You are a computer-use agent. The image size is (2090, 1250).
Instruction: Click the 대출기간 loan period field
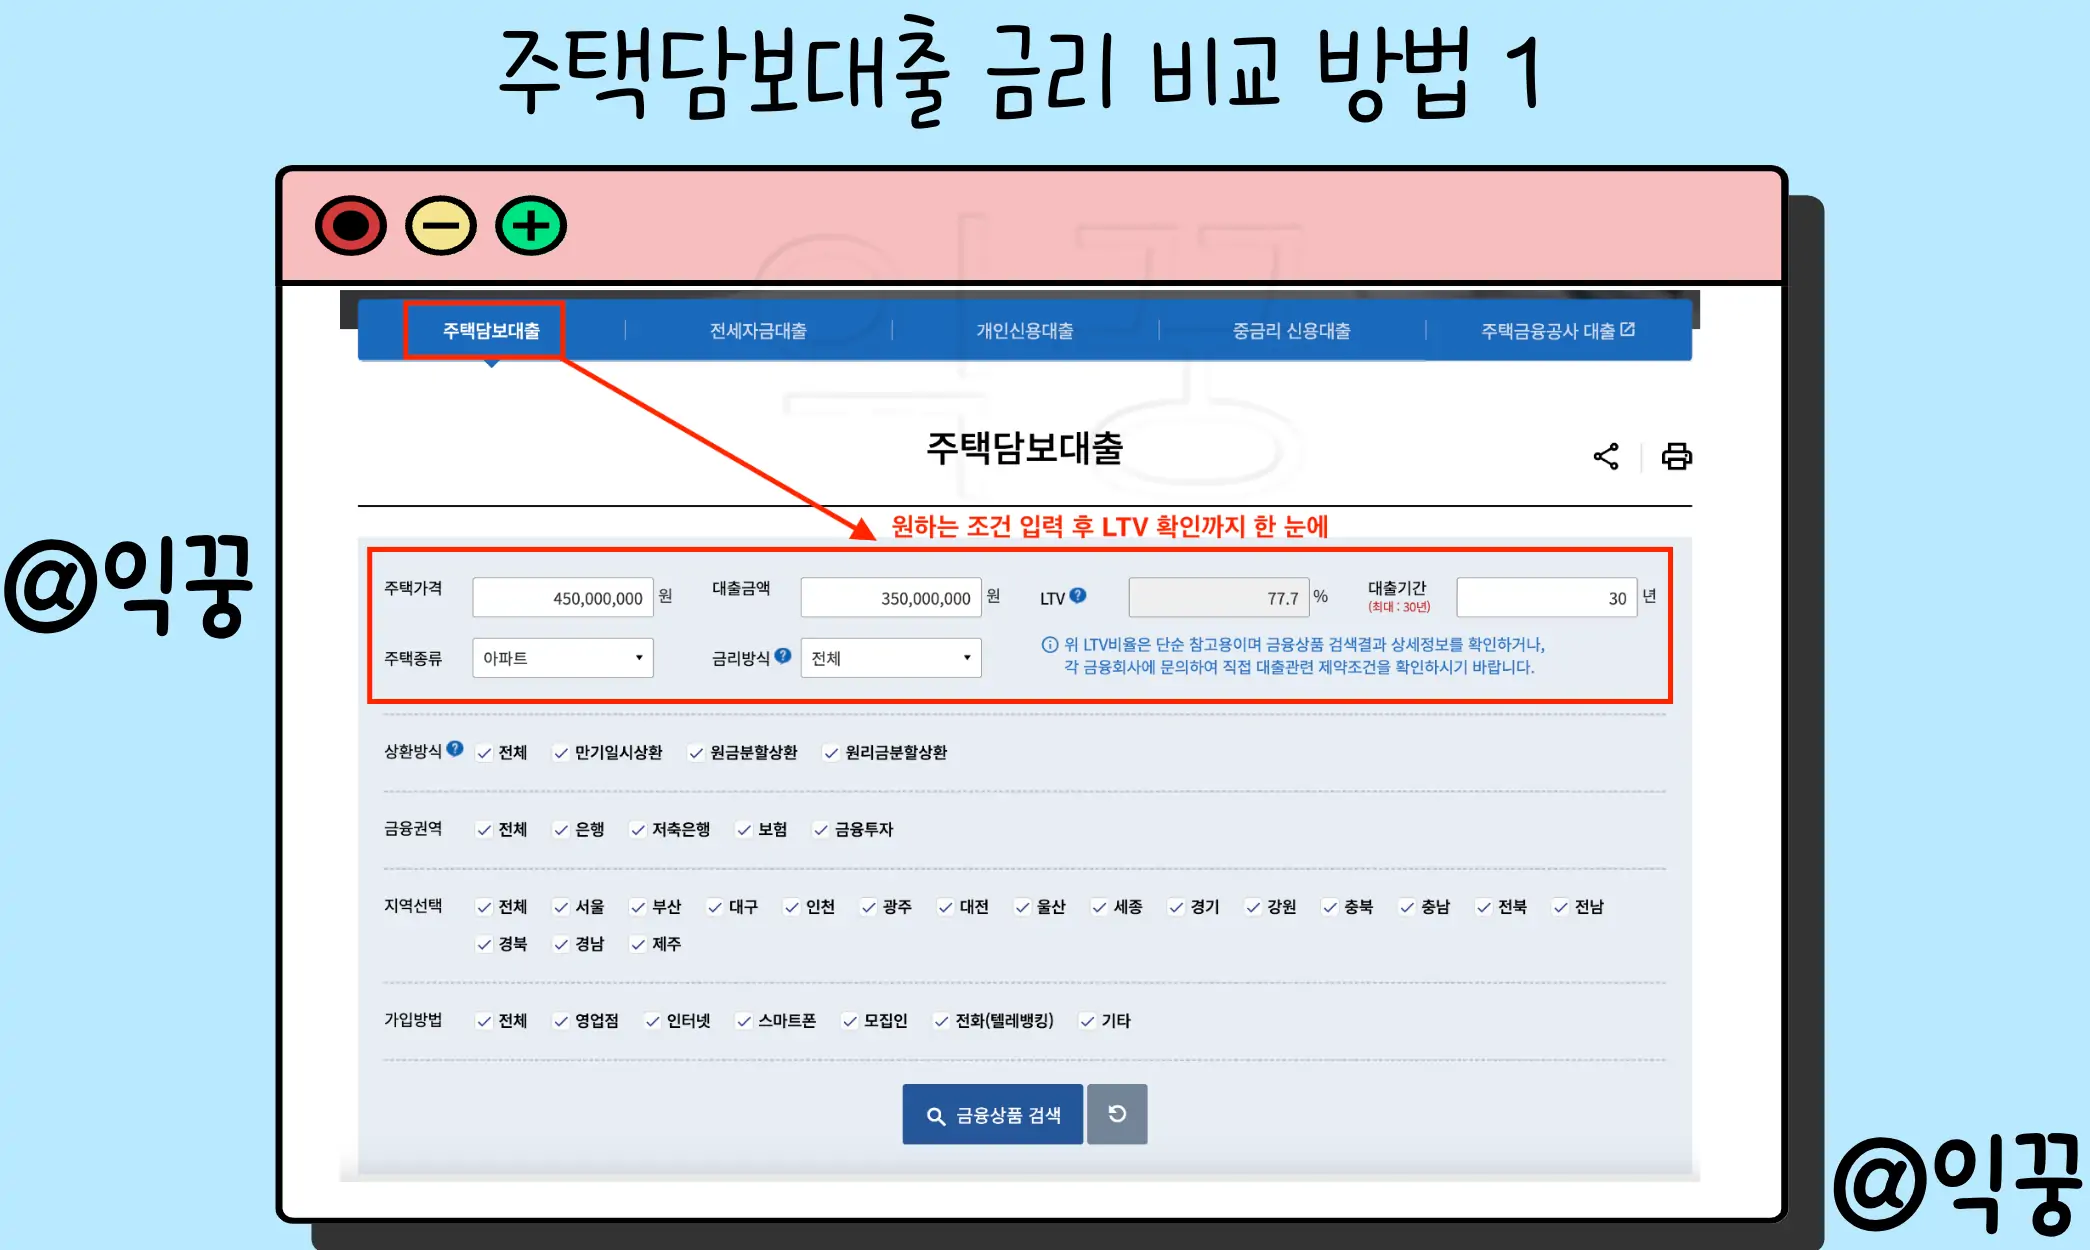click(1545, 596)
